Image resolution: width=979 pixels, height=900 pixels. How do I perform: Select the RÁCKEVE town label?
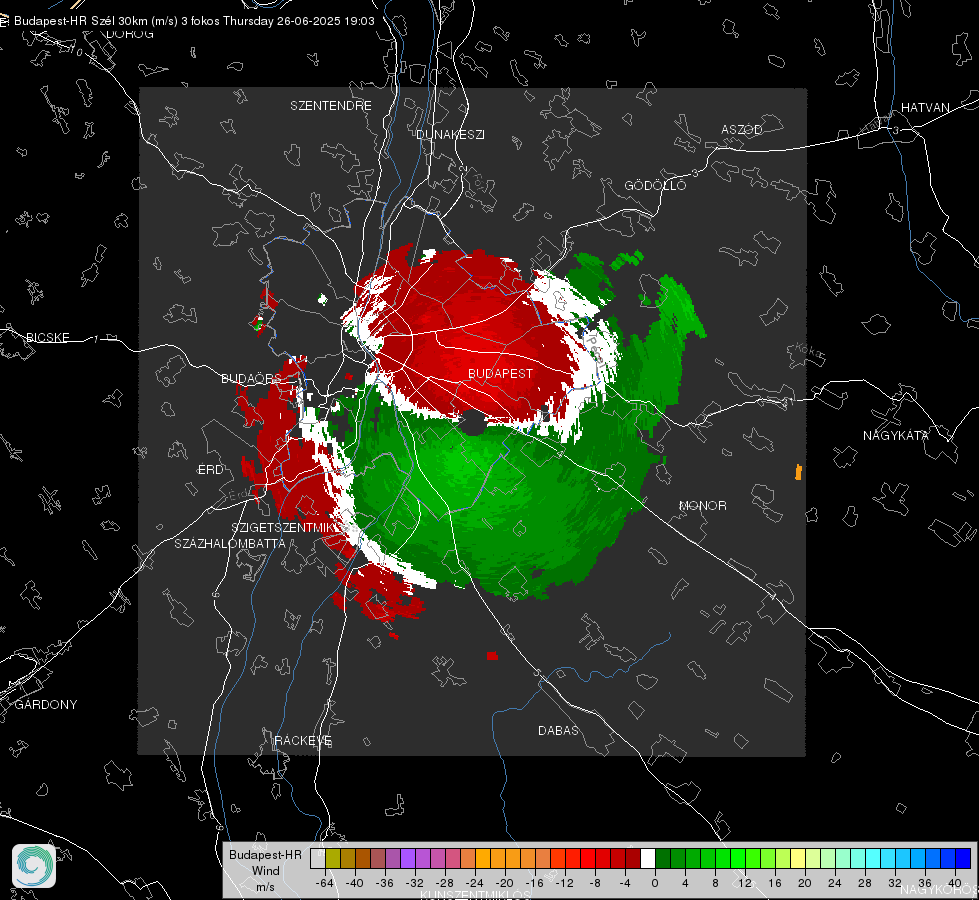303,741
